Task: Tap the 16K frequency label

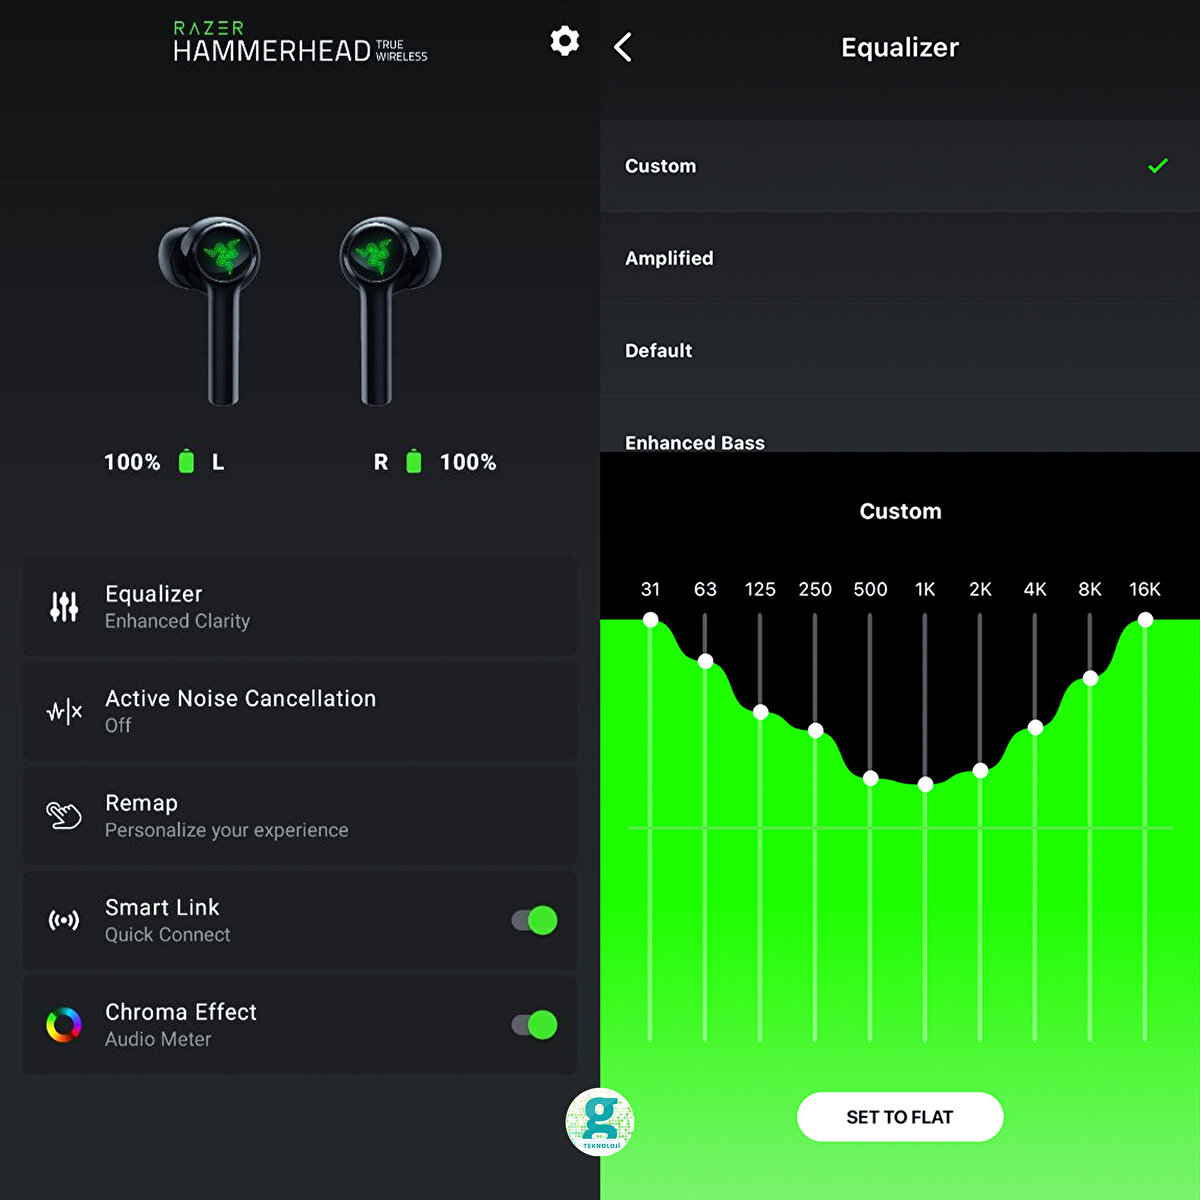Action: (x=1144, y=590)
